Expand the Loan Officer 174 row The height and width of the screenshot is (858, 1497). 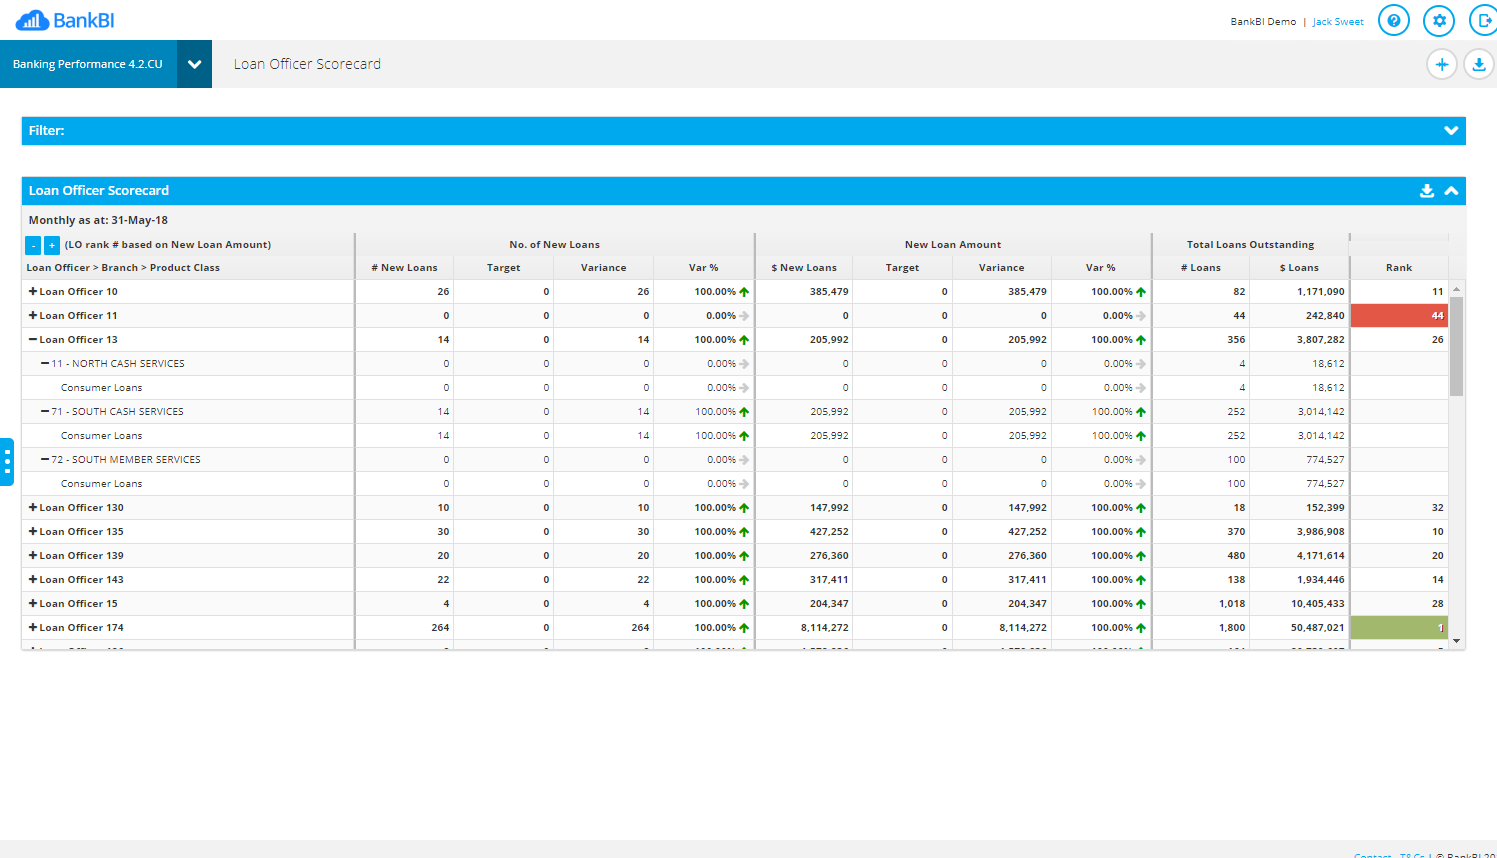[33, 628]
